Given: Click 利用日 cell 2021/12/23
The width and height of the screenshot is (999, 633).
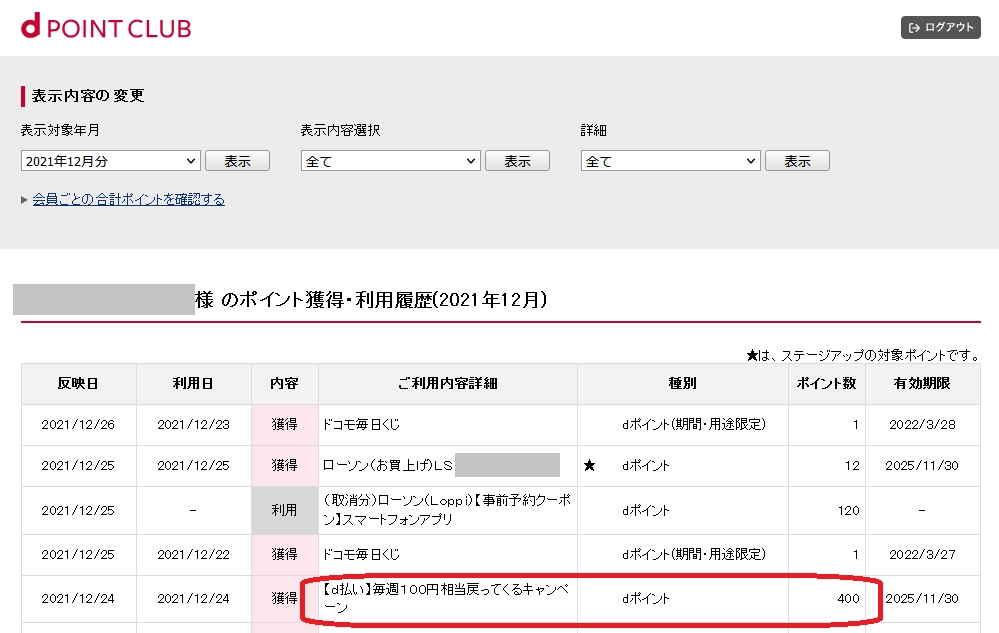Looking at the screenshot, I should pos(193,425).
